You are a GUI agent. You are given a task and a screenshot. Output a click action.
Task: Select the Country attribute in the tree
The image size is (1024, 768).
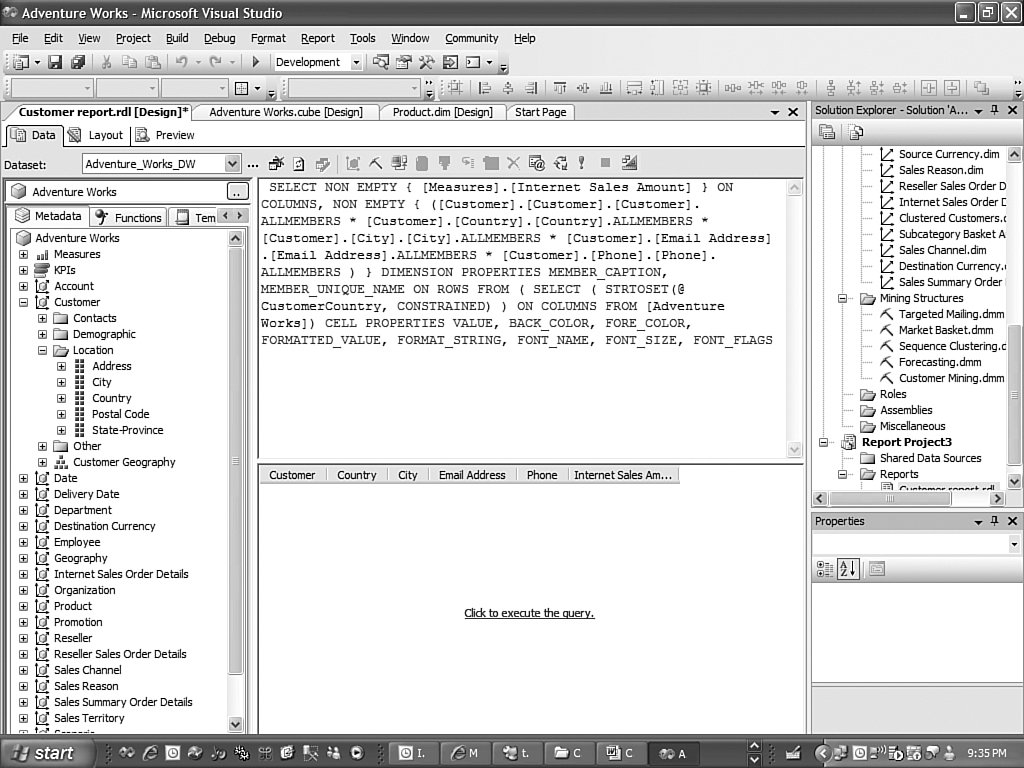[112, 398]
